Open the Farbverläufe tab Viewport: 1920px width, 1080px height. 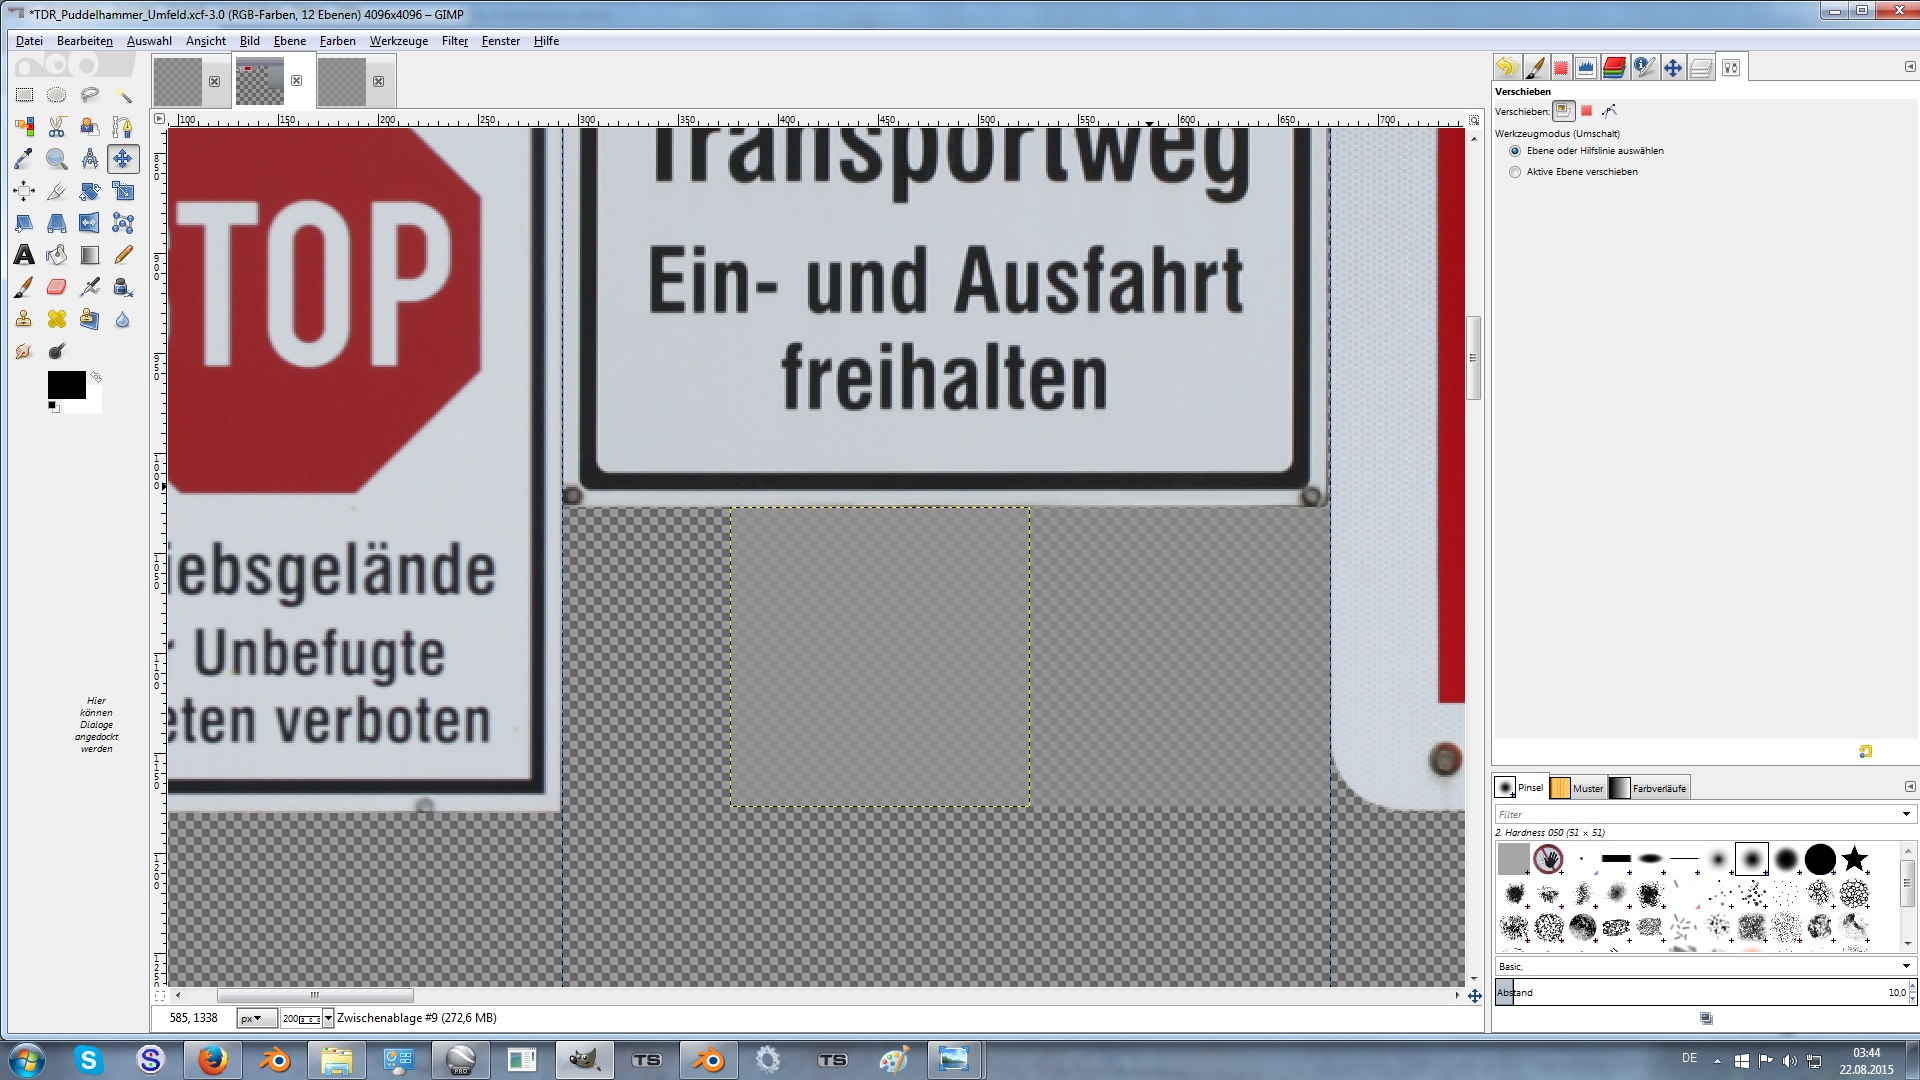coord(1649,788)
